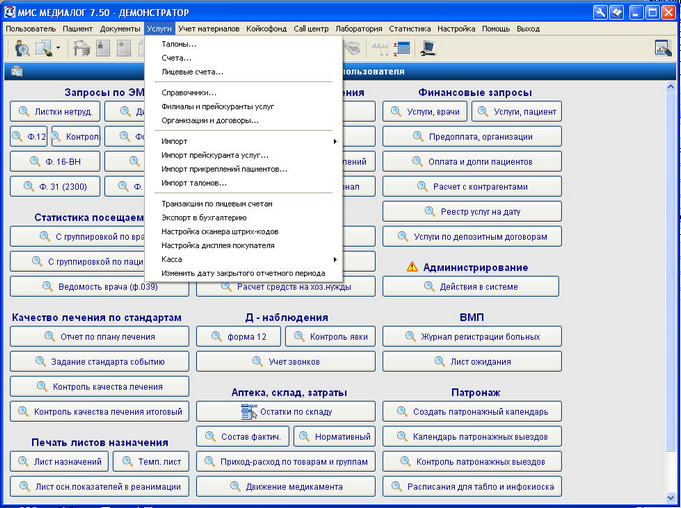Click magnifier icon on Листки нетруд. button
The height and width of the screenshot is (508, 681).
pos(23,111)
